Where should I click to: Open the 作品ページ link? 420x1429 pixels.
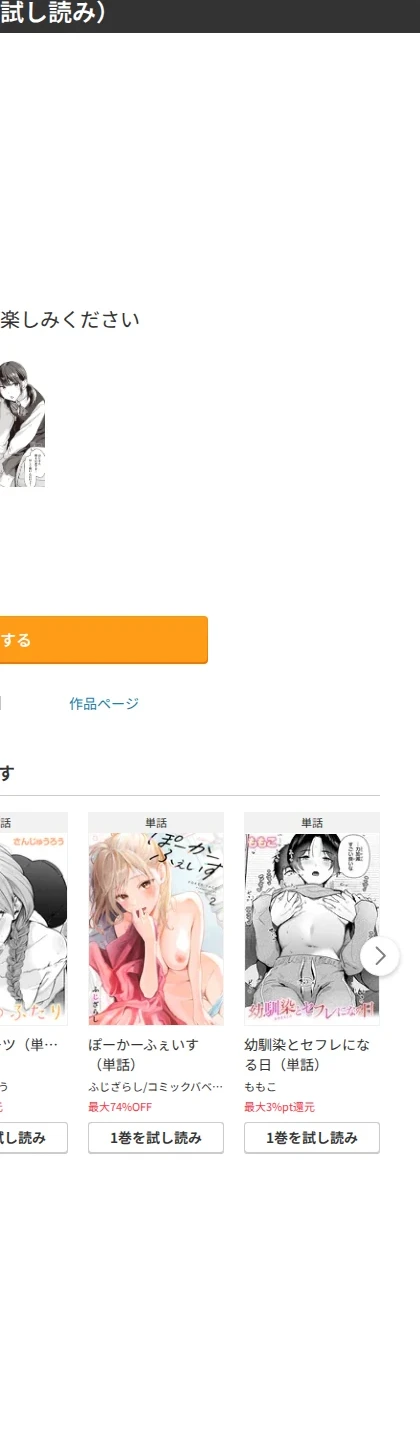coord(104,704)
